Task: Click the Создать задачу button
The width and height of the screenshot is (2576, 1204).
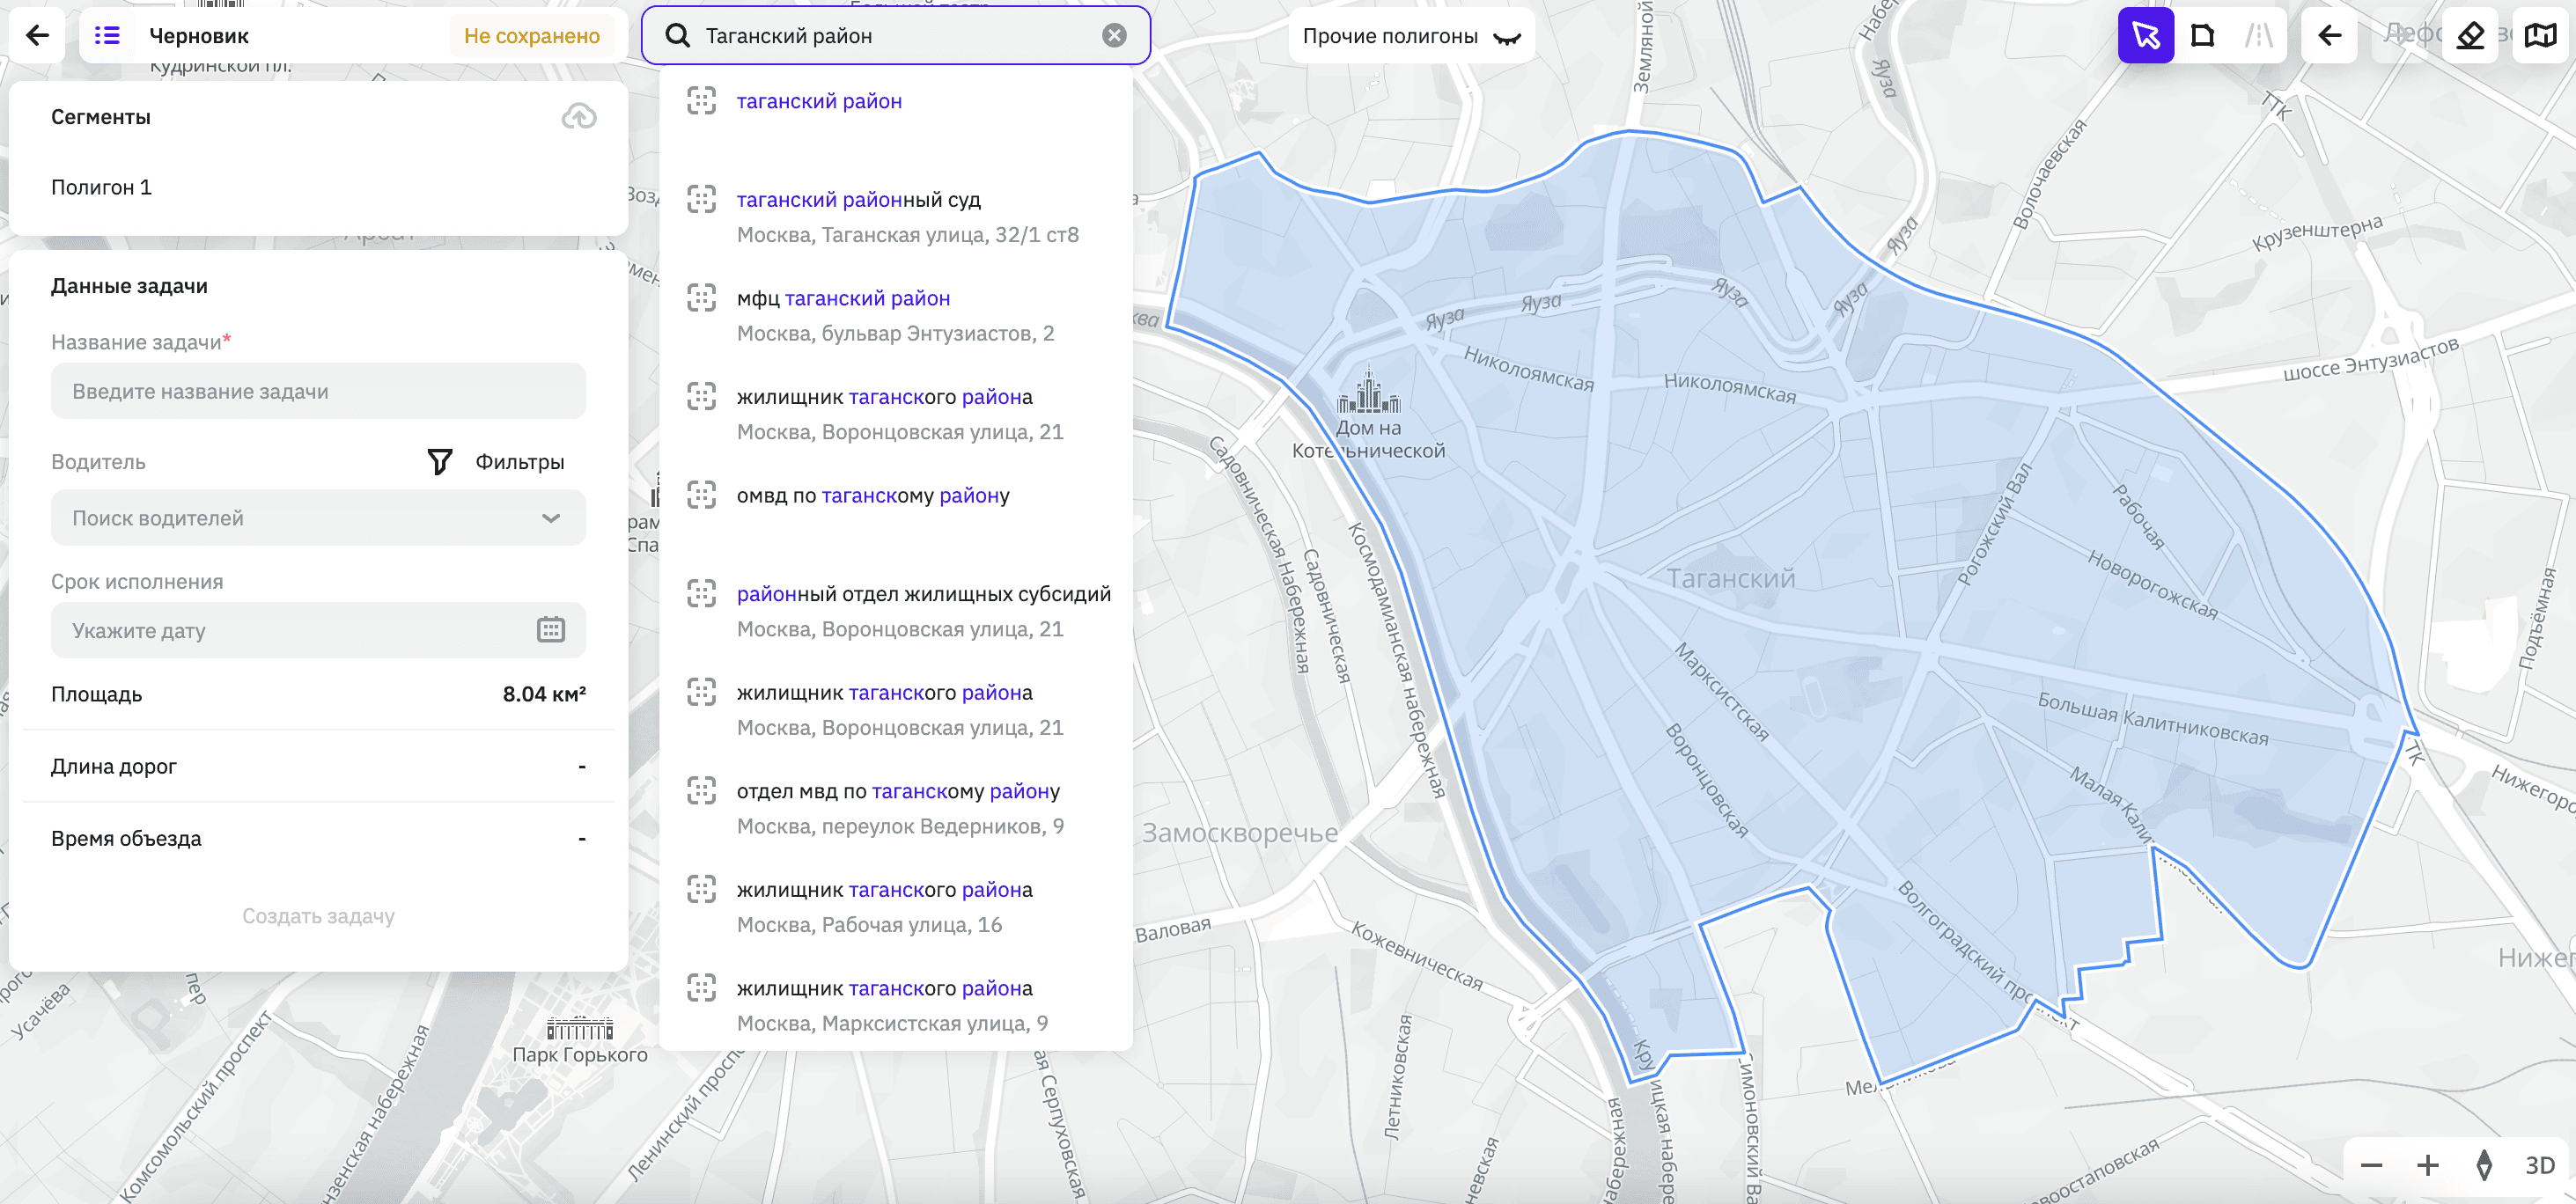Action: click(x=317, y=915)
